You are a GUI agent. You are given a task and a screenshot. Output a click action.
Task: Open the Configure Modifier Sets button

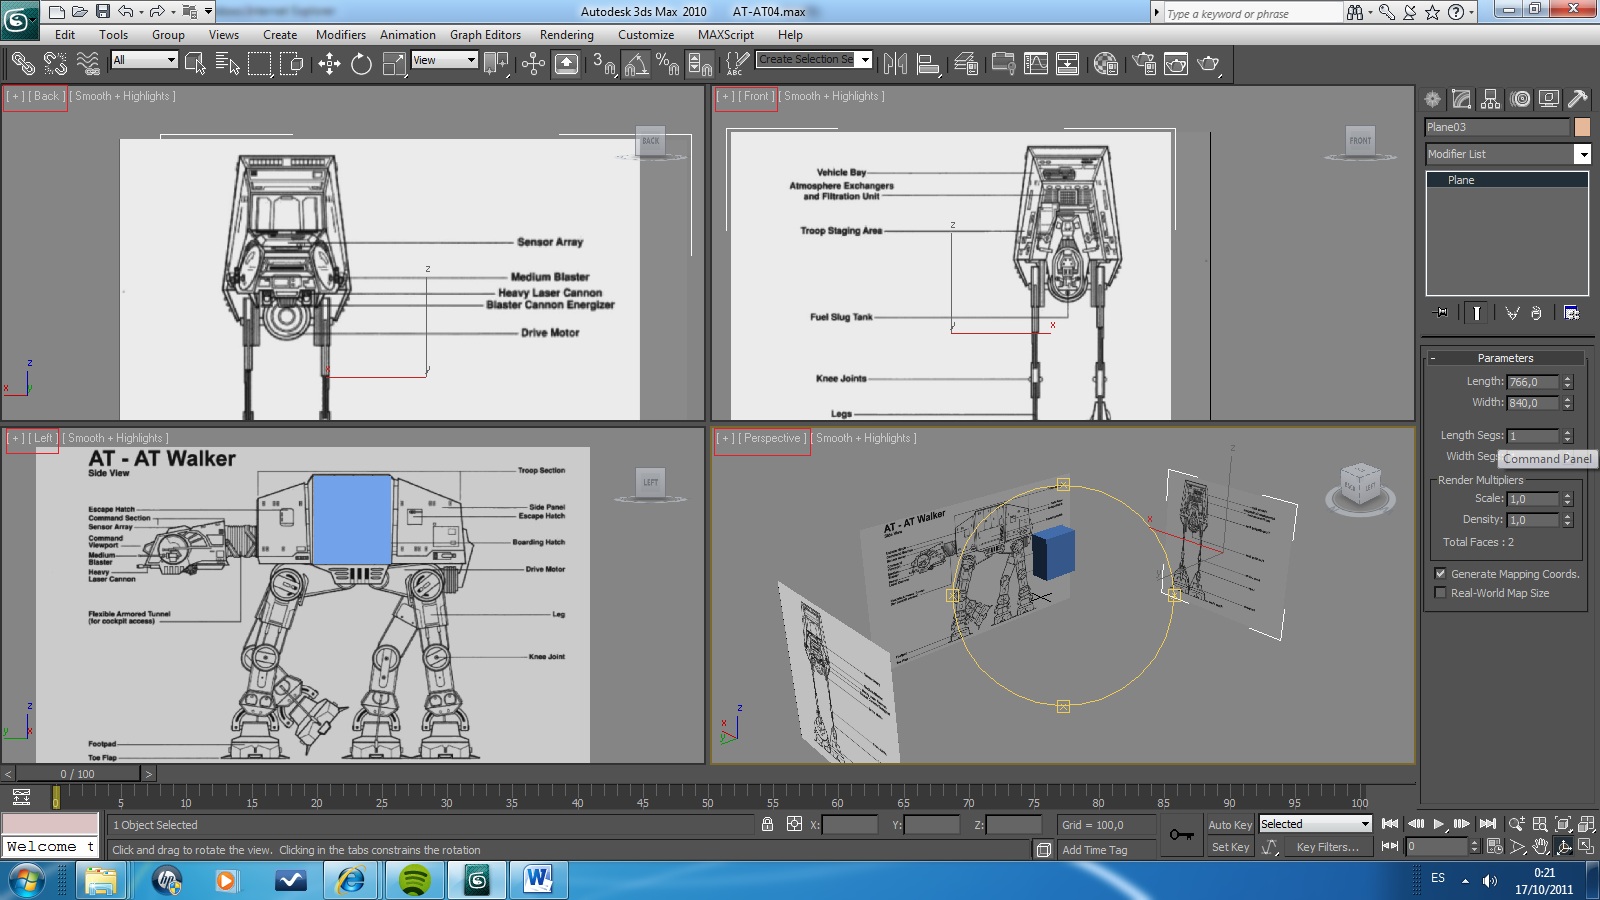pos(1571,313)
